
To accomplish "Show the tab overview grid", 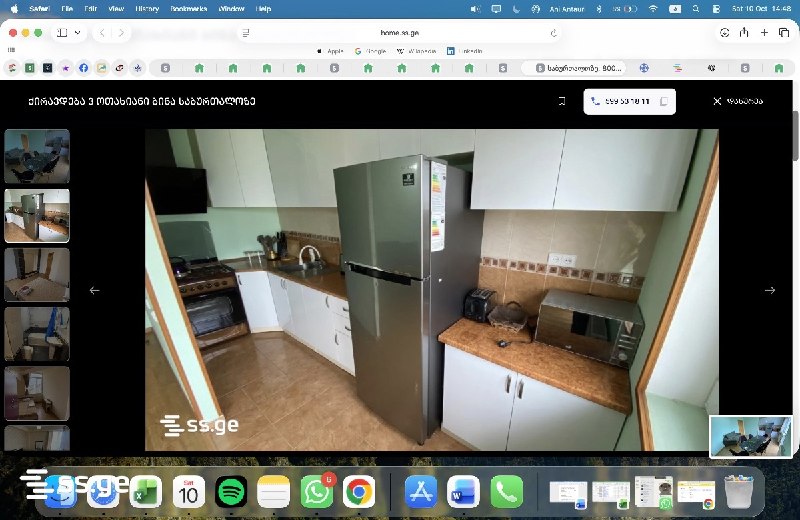I will (784, 33).
